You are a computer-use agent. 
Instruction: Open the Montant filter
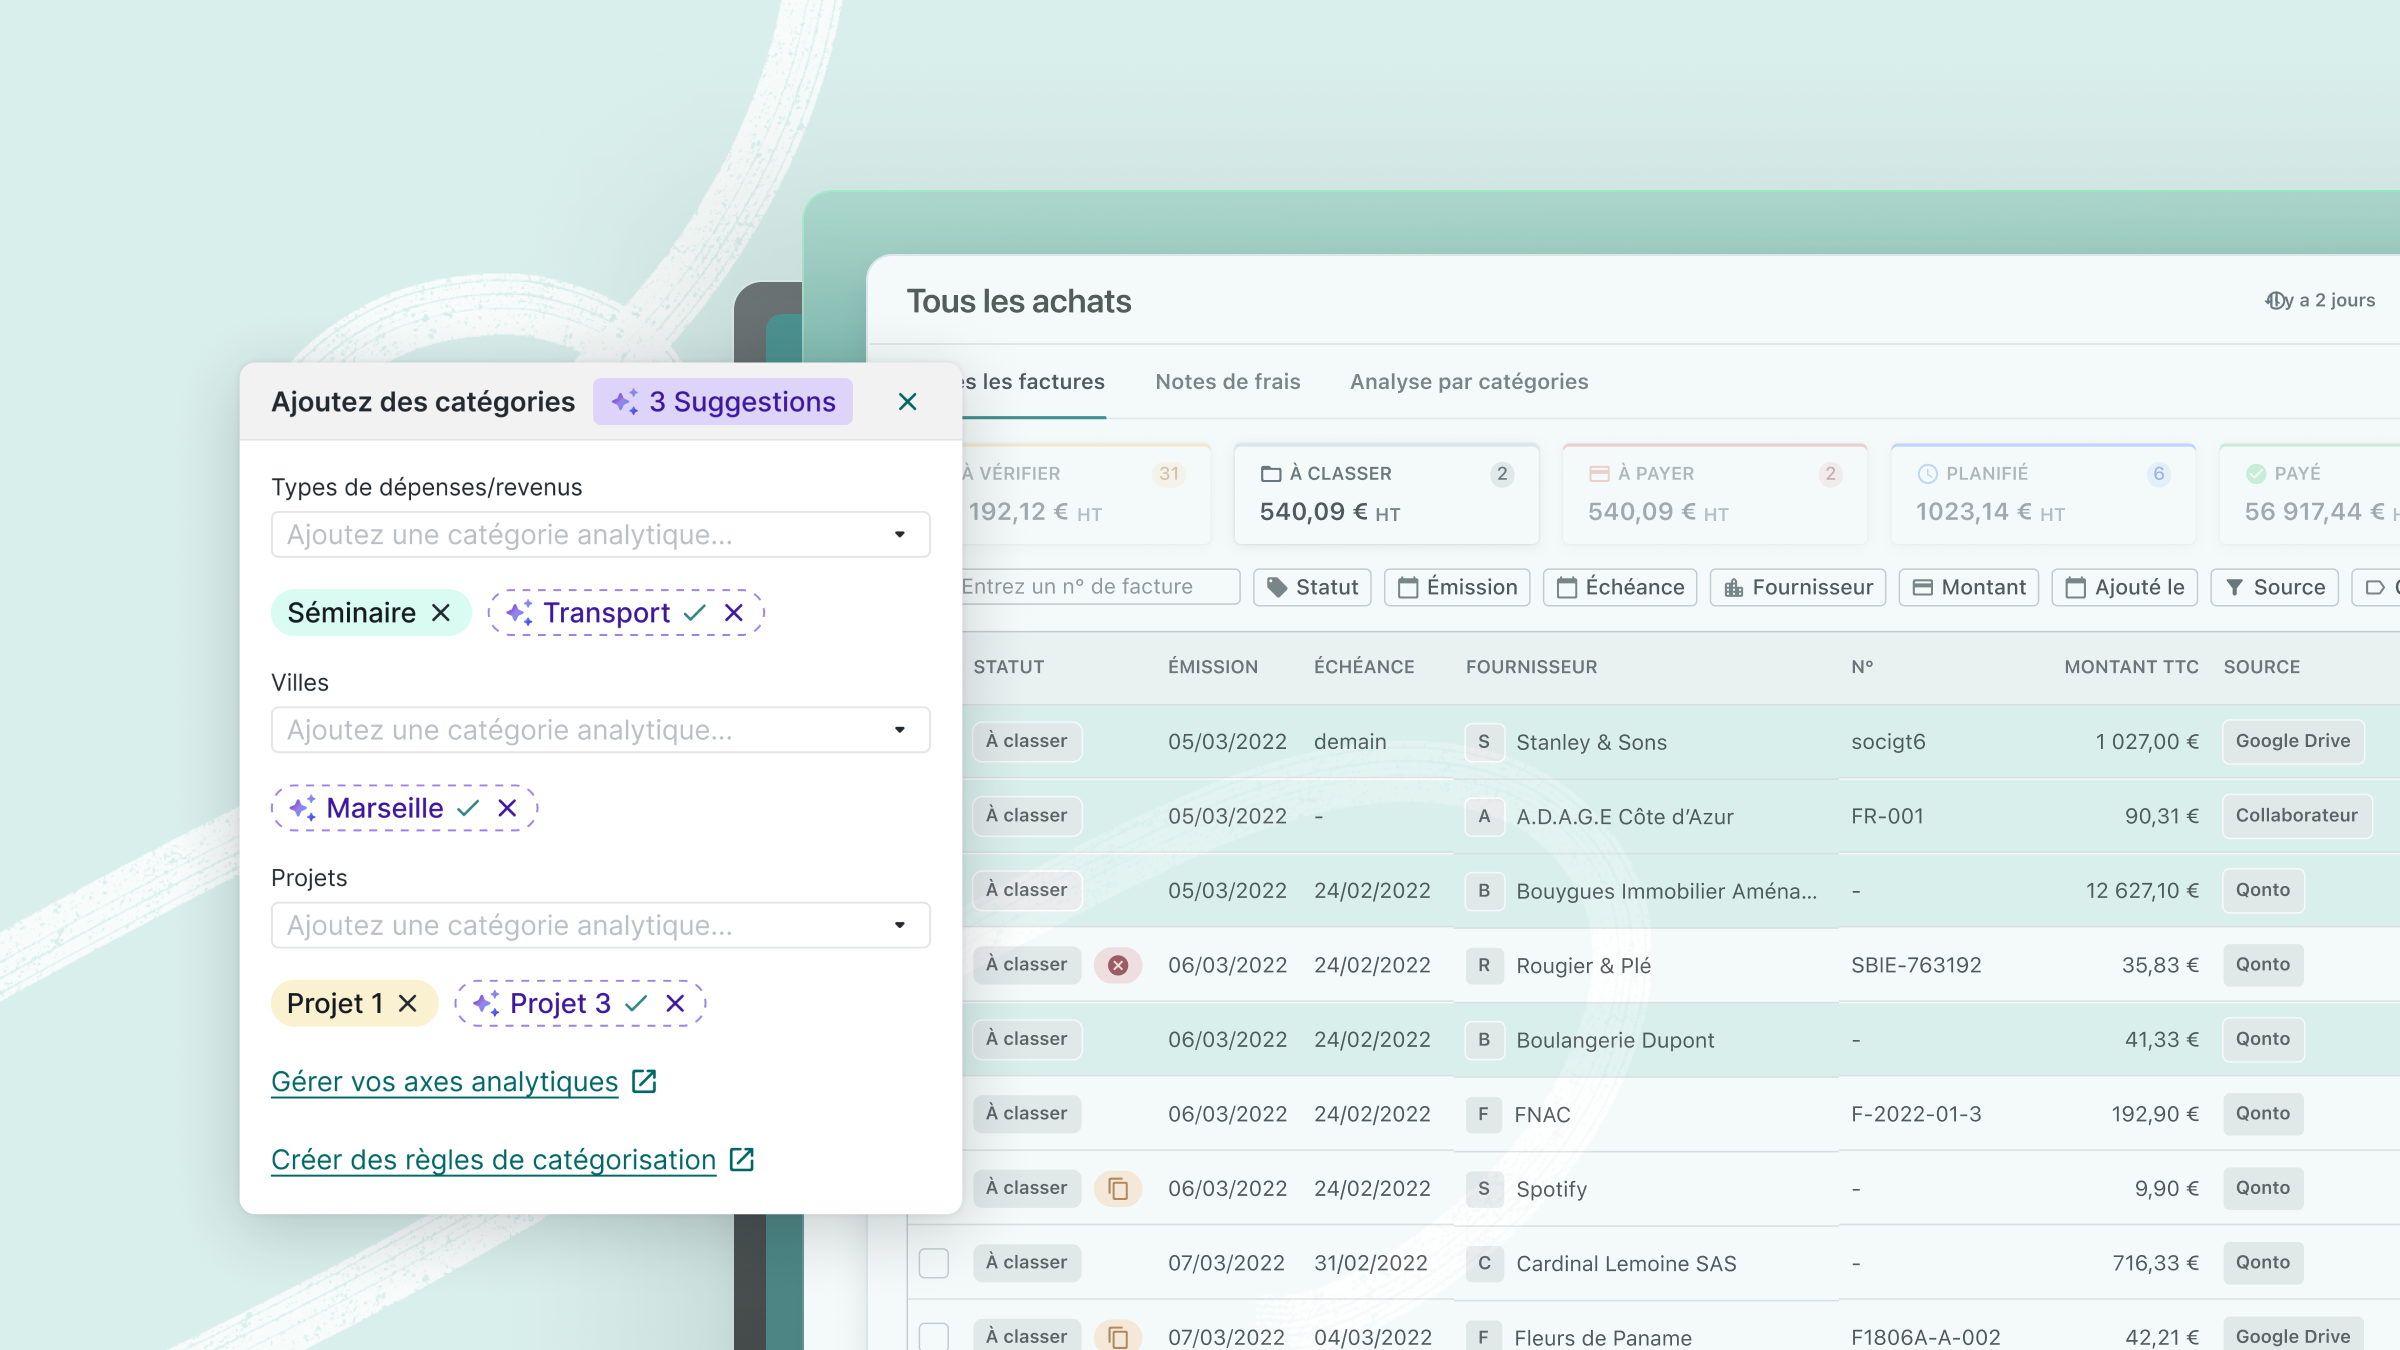point(1969,587)
